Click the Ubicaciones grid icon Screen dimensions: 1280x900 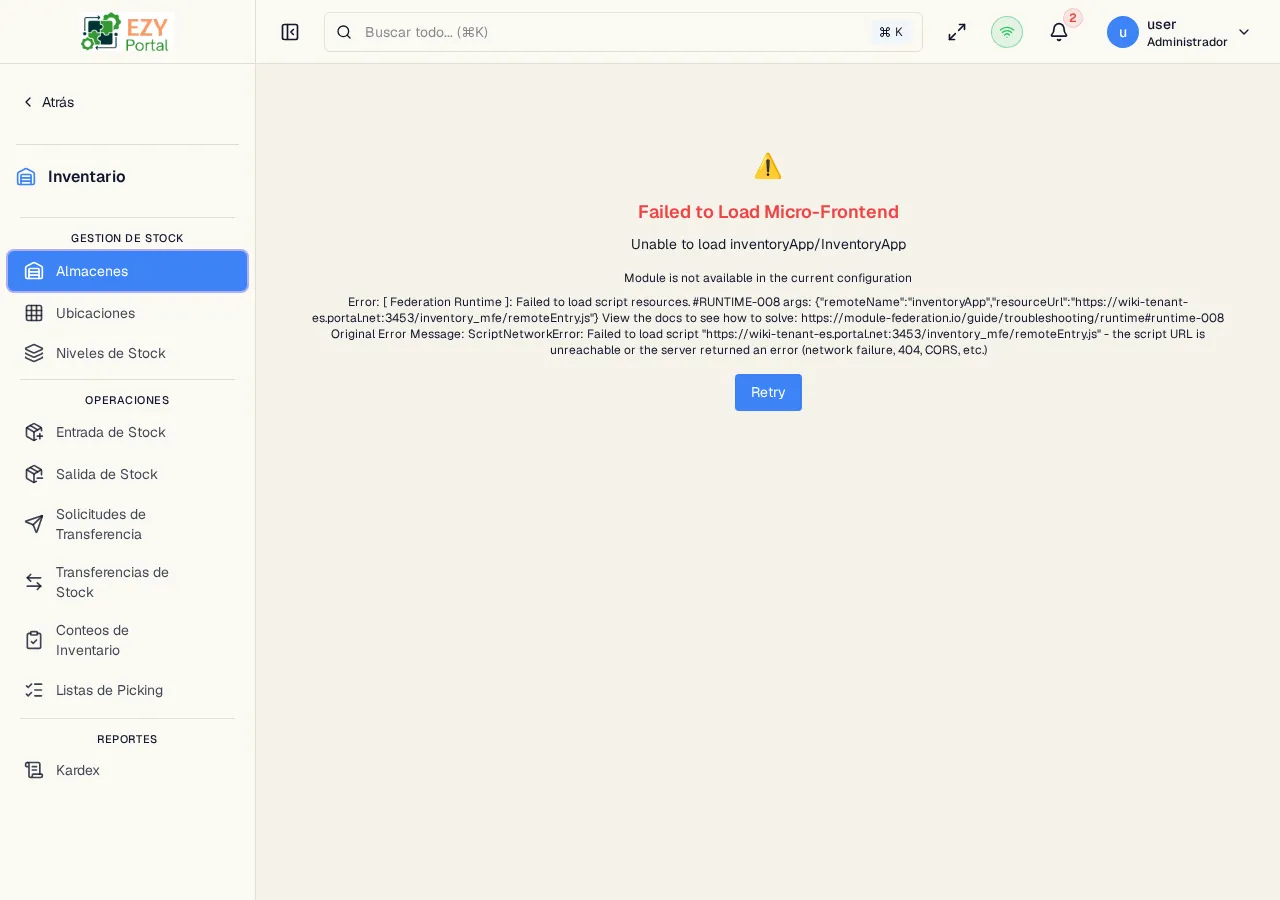point(34,313)
